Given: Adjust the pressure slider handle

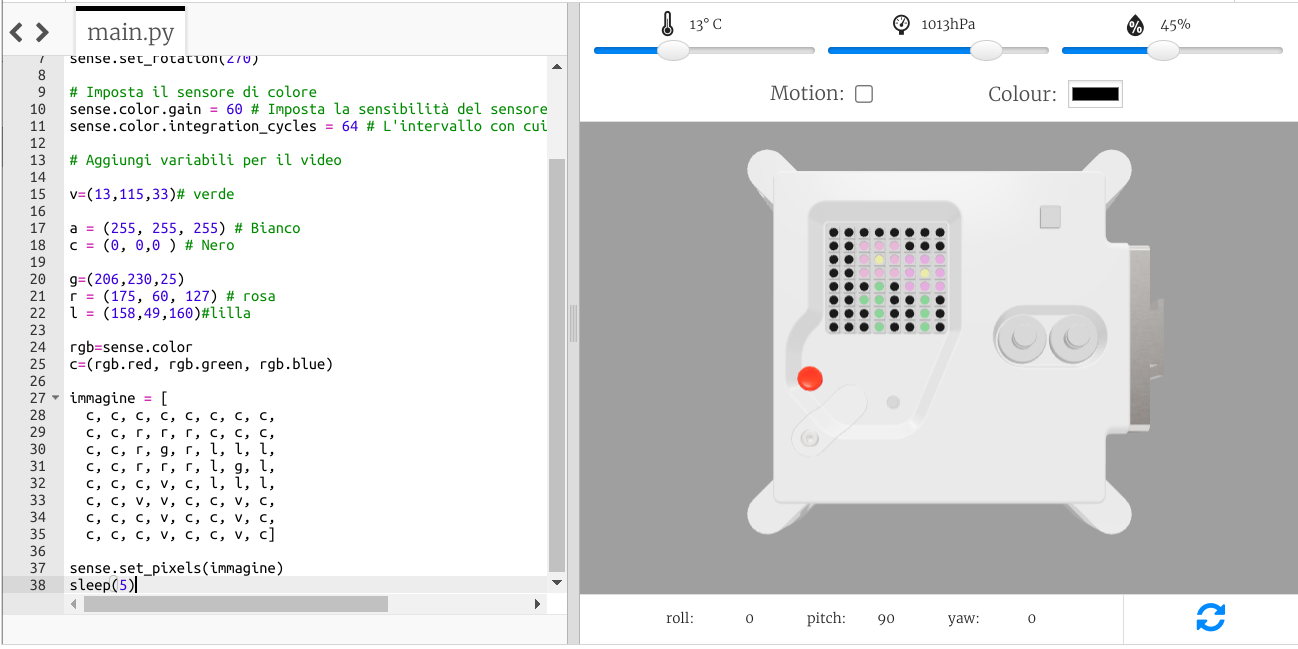Looking at the screenshot, I should point(986,50).
